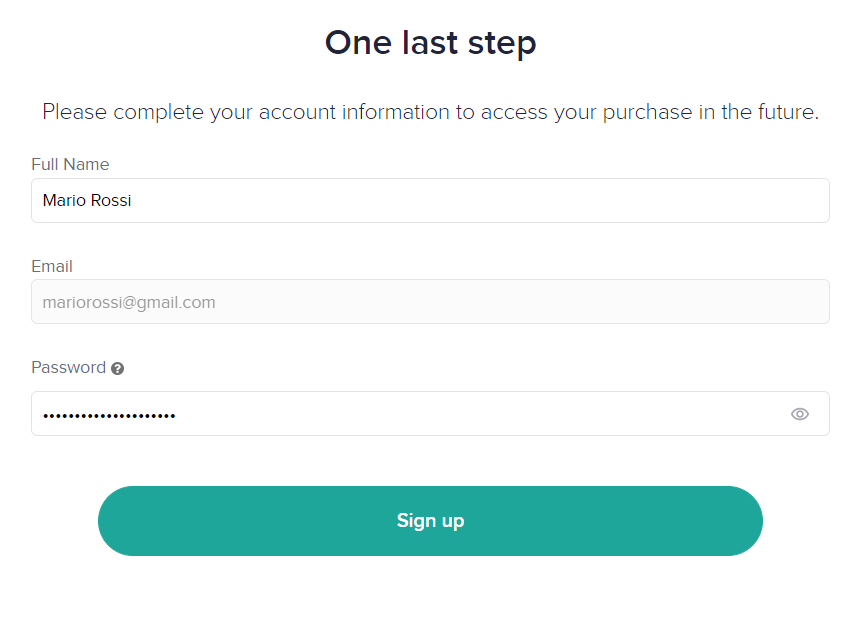Select the disabled Email input field
Screen dimensions: 864x621
point(430,301)
